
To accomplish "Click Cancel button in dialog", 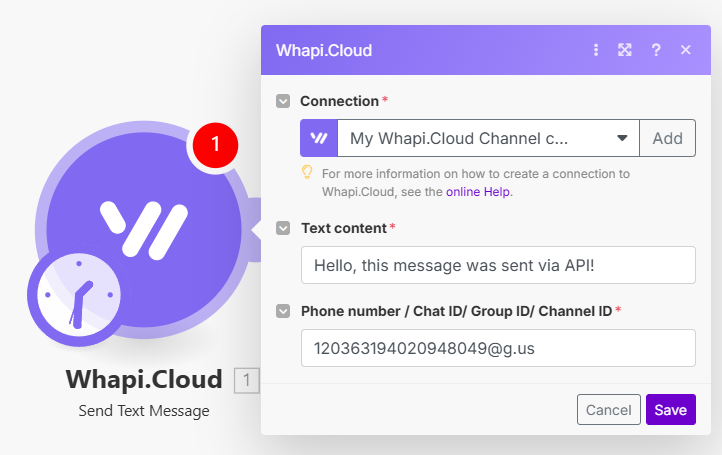I will [x=609, y=409].
